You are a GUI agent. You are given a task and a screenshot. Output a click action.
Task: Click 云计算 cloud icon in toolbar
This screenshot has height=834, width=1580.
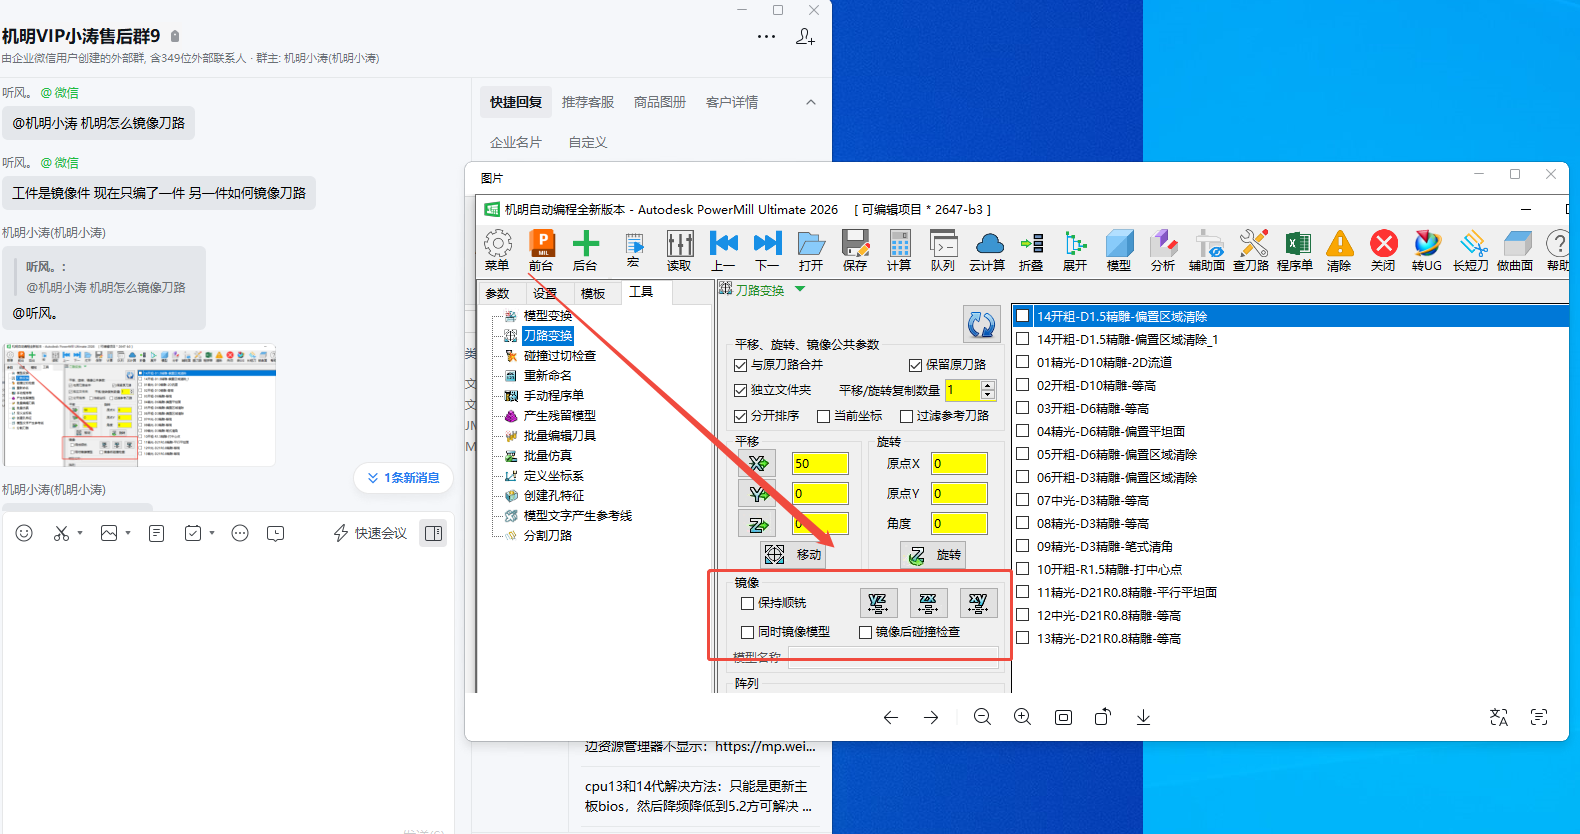pyautogui.click(x=987, y=250)
